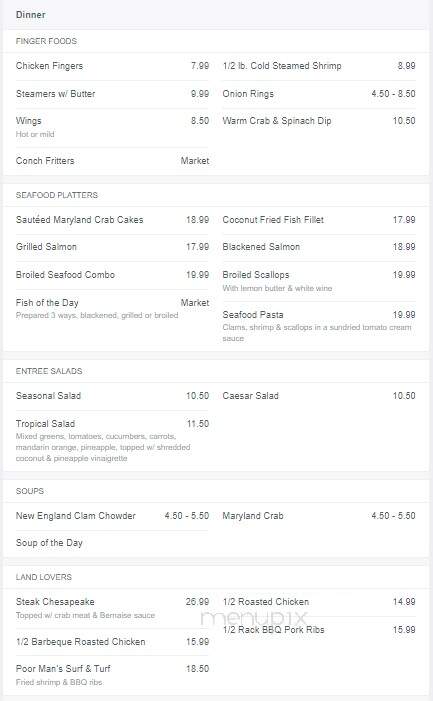Image resolution: width=433 pixels, height=701 pixels.
Task: Open the Finger Foods section header
Action: (46, 41)
